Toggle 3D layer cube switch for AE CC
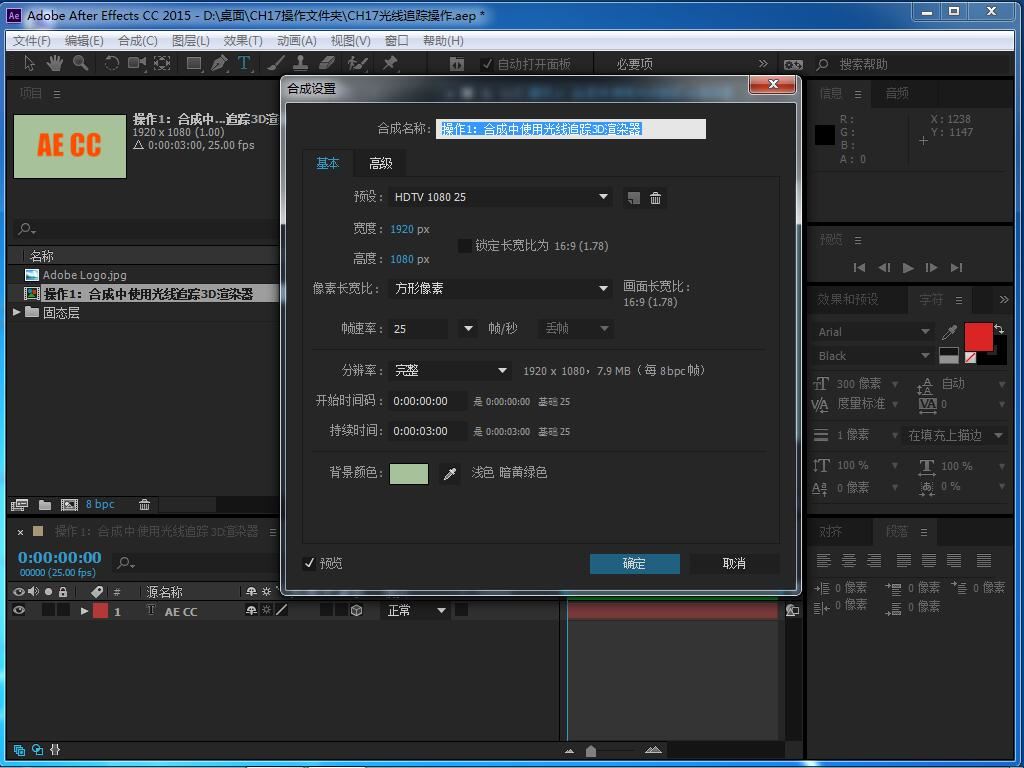This screenshot has height=768, width=1024. point(357,611)
